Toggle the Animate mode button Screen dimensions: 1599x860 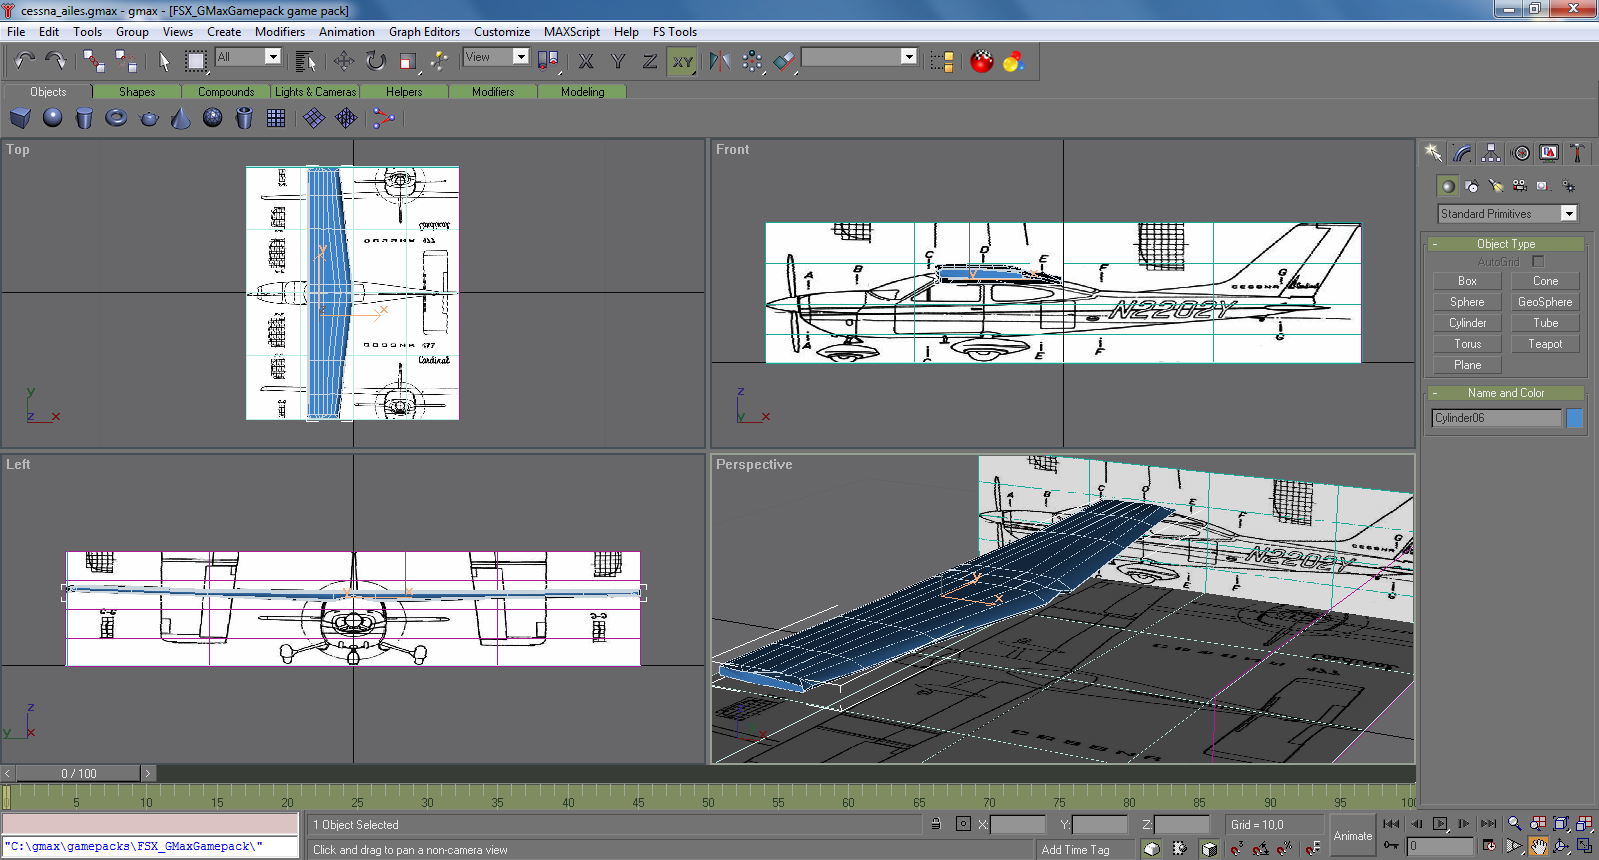click(1353, 835)
